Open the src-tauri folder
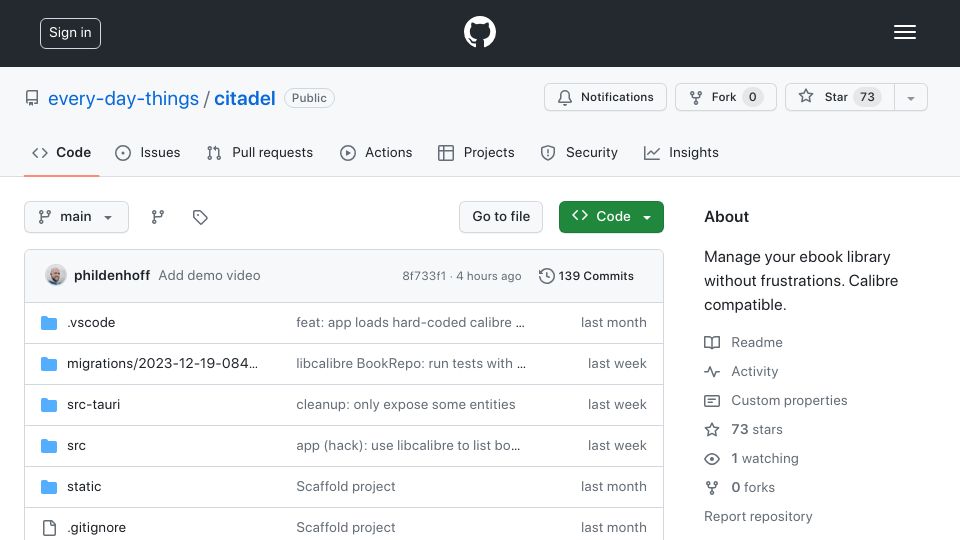This screenshot has height=540, width=960. pos(94,405)
